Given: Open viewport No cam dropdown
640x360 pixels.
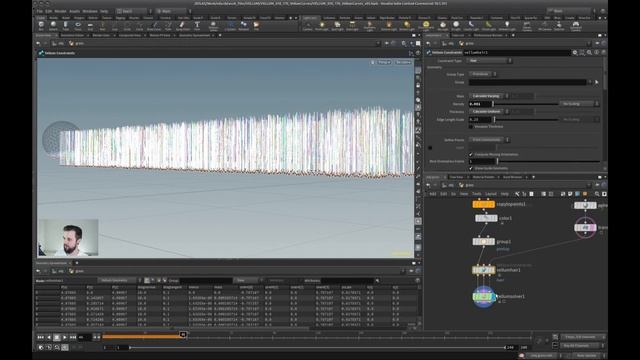Looking at the screenshot, I should (403, 62).
